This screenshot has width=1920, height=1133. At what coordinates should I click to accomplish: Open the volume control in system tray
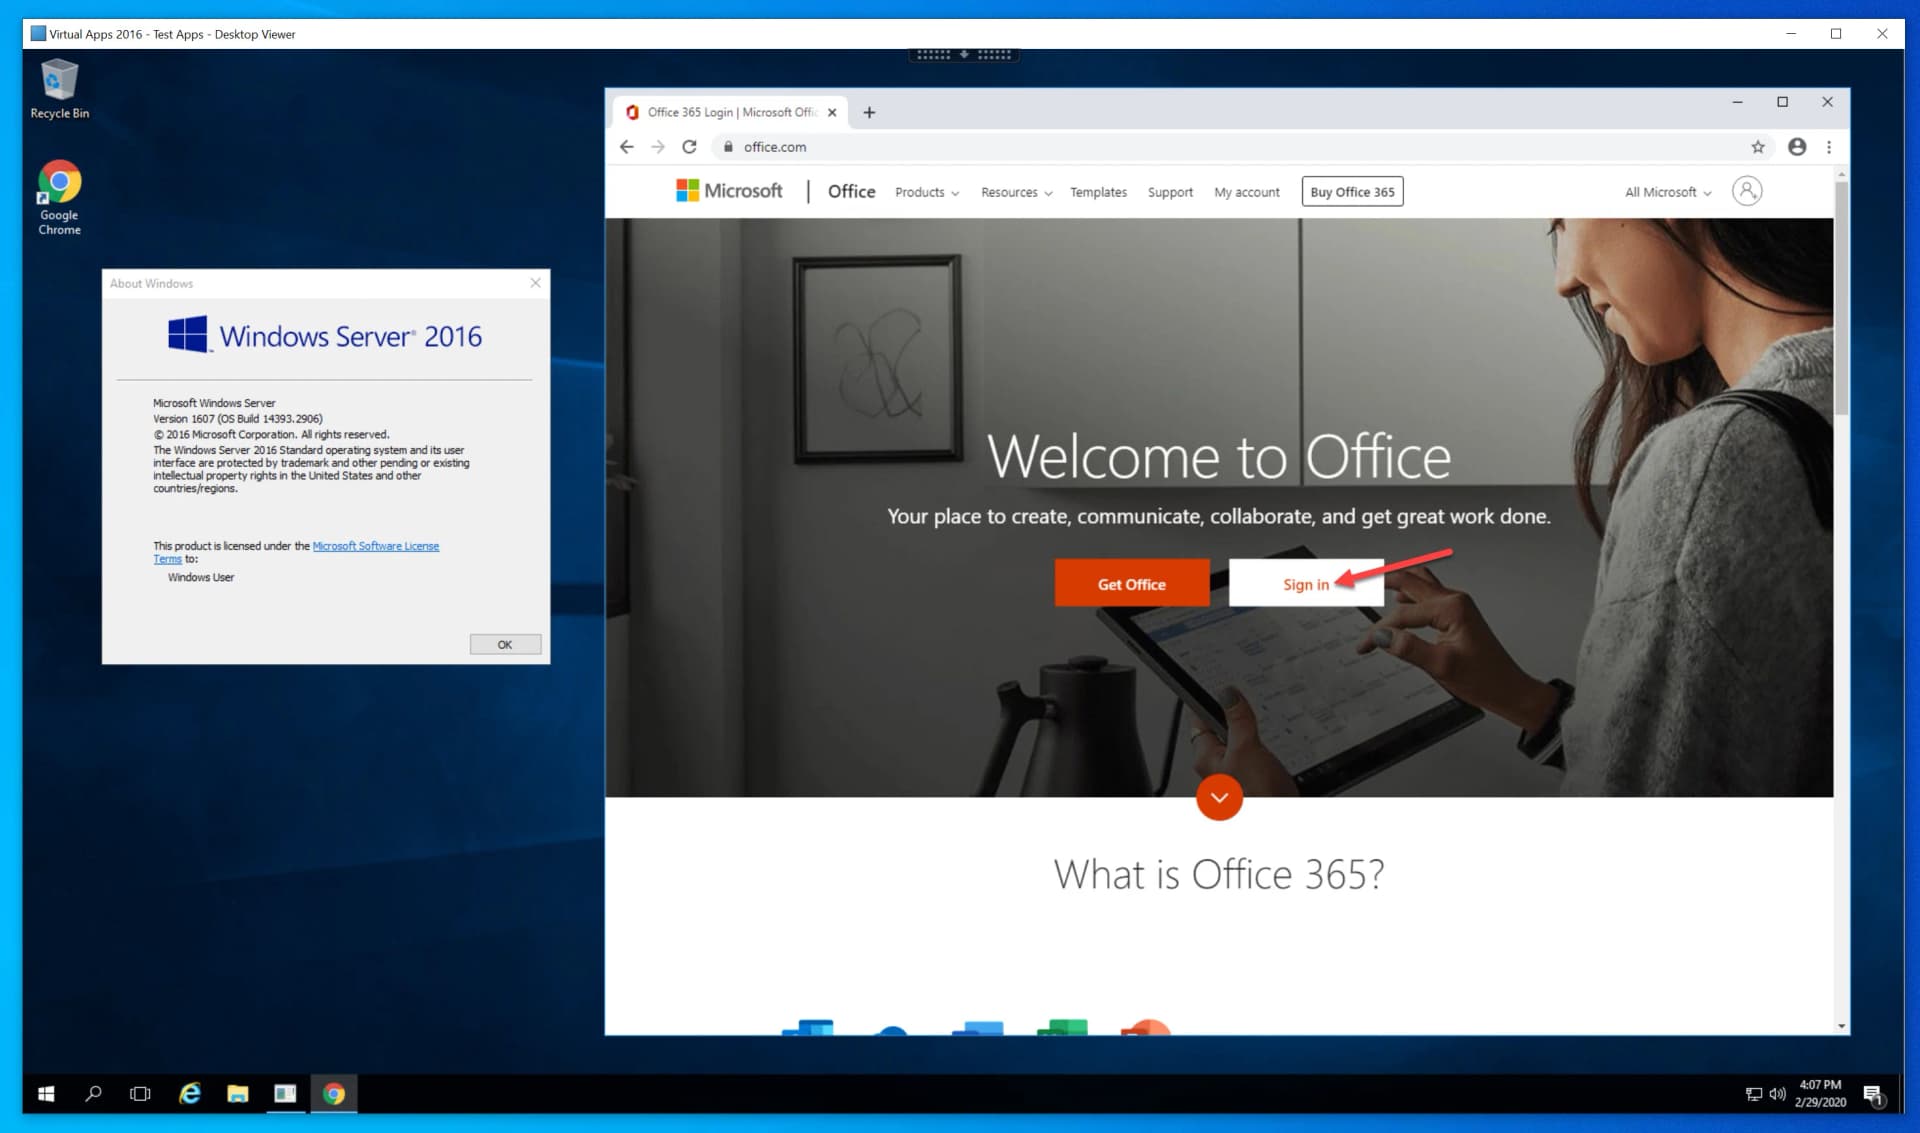[1777, 1094]
